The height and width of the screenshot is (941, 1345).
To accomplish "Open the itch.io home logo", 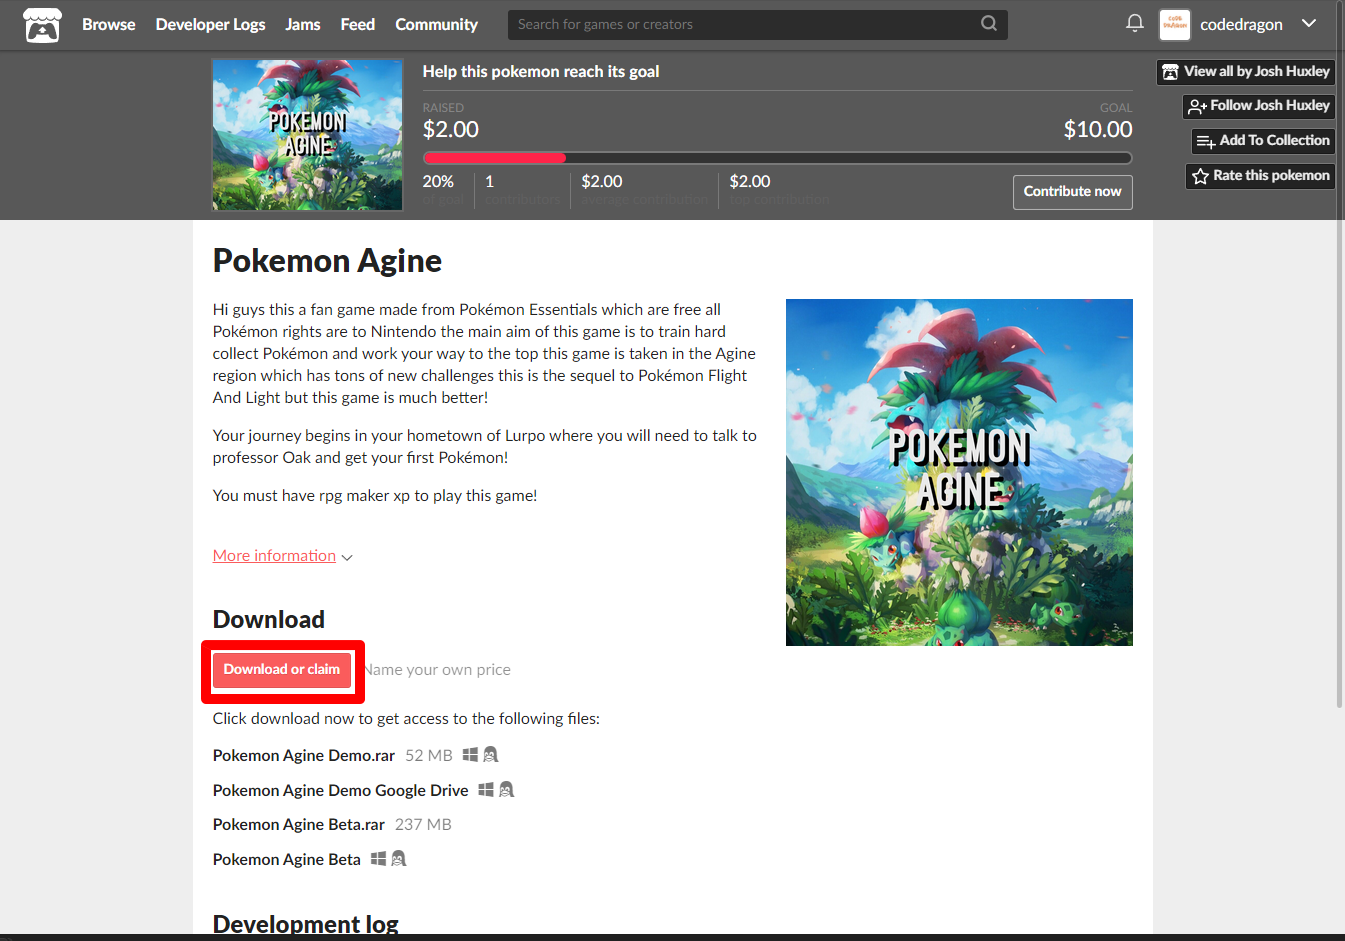I will [x=42, y=24].
